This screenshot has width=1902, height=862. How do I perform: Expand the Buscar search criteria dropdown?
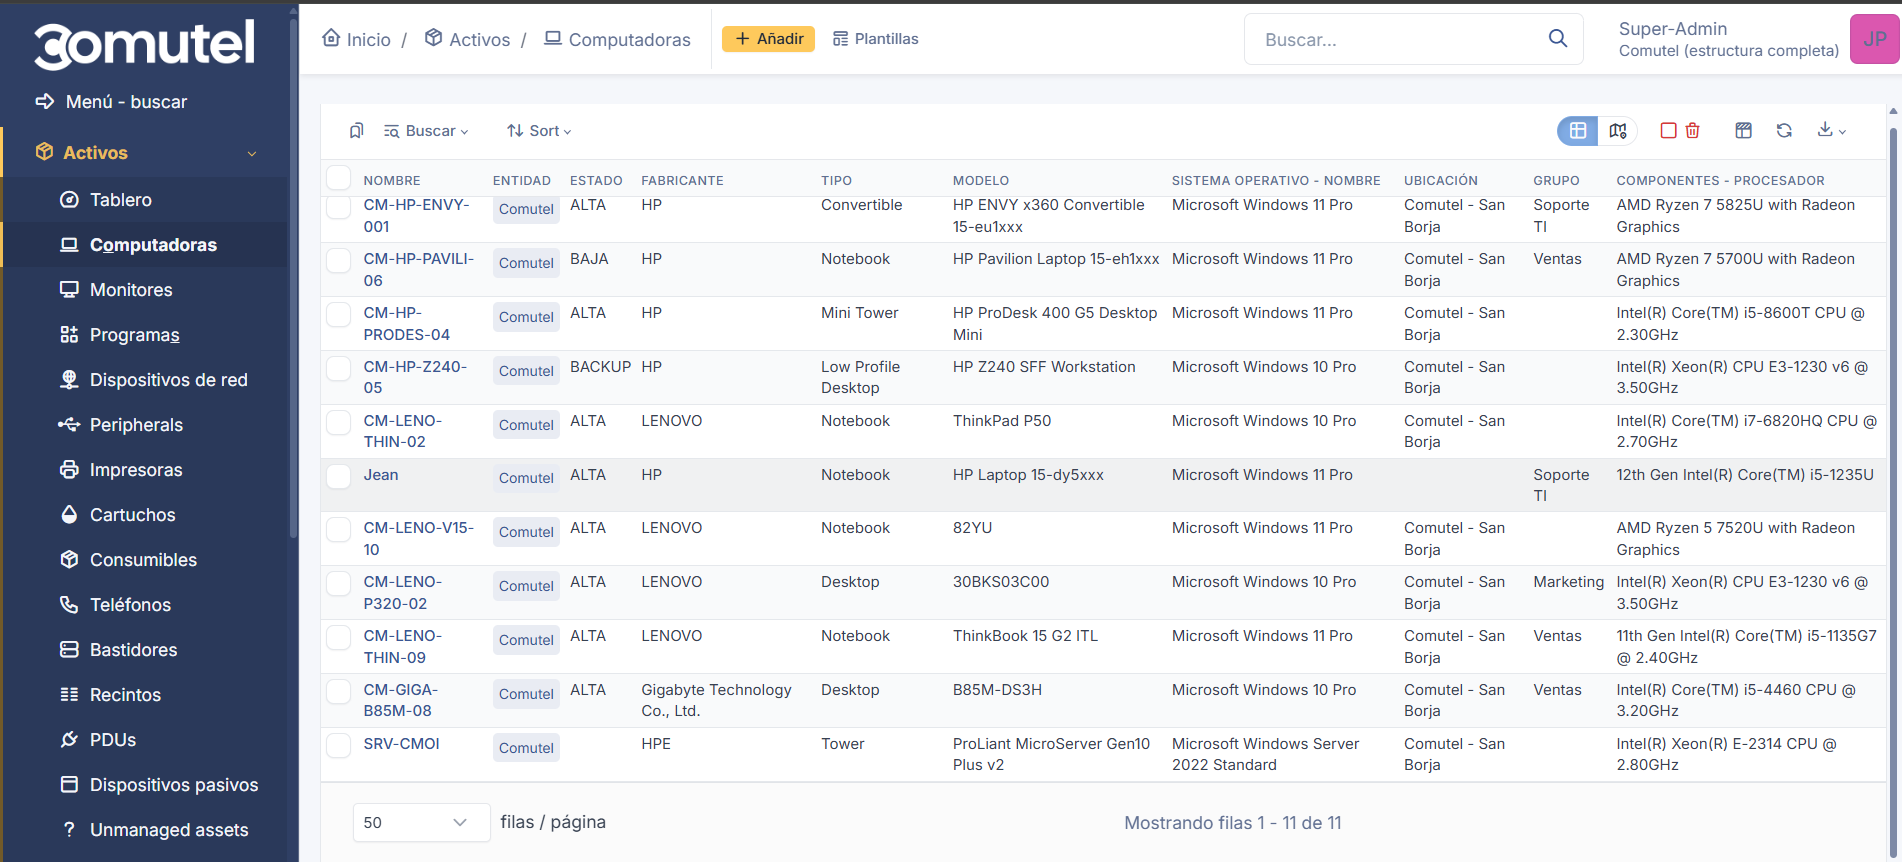pos(427,131)
